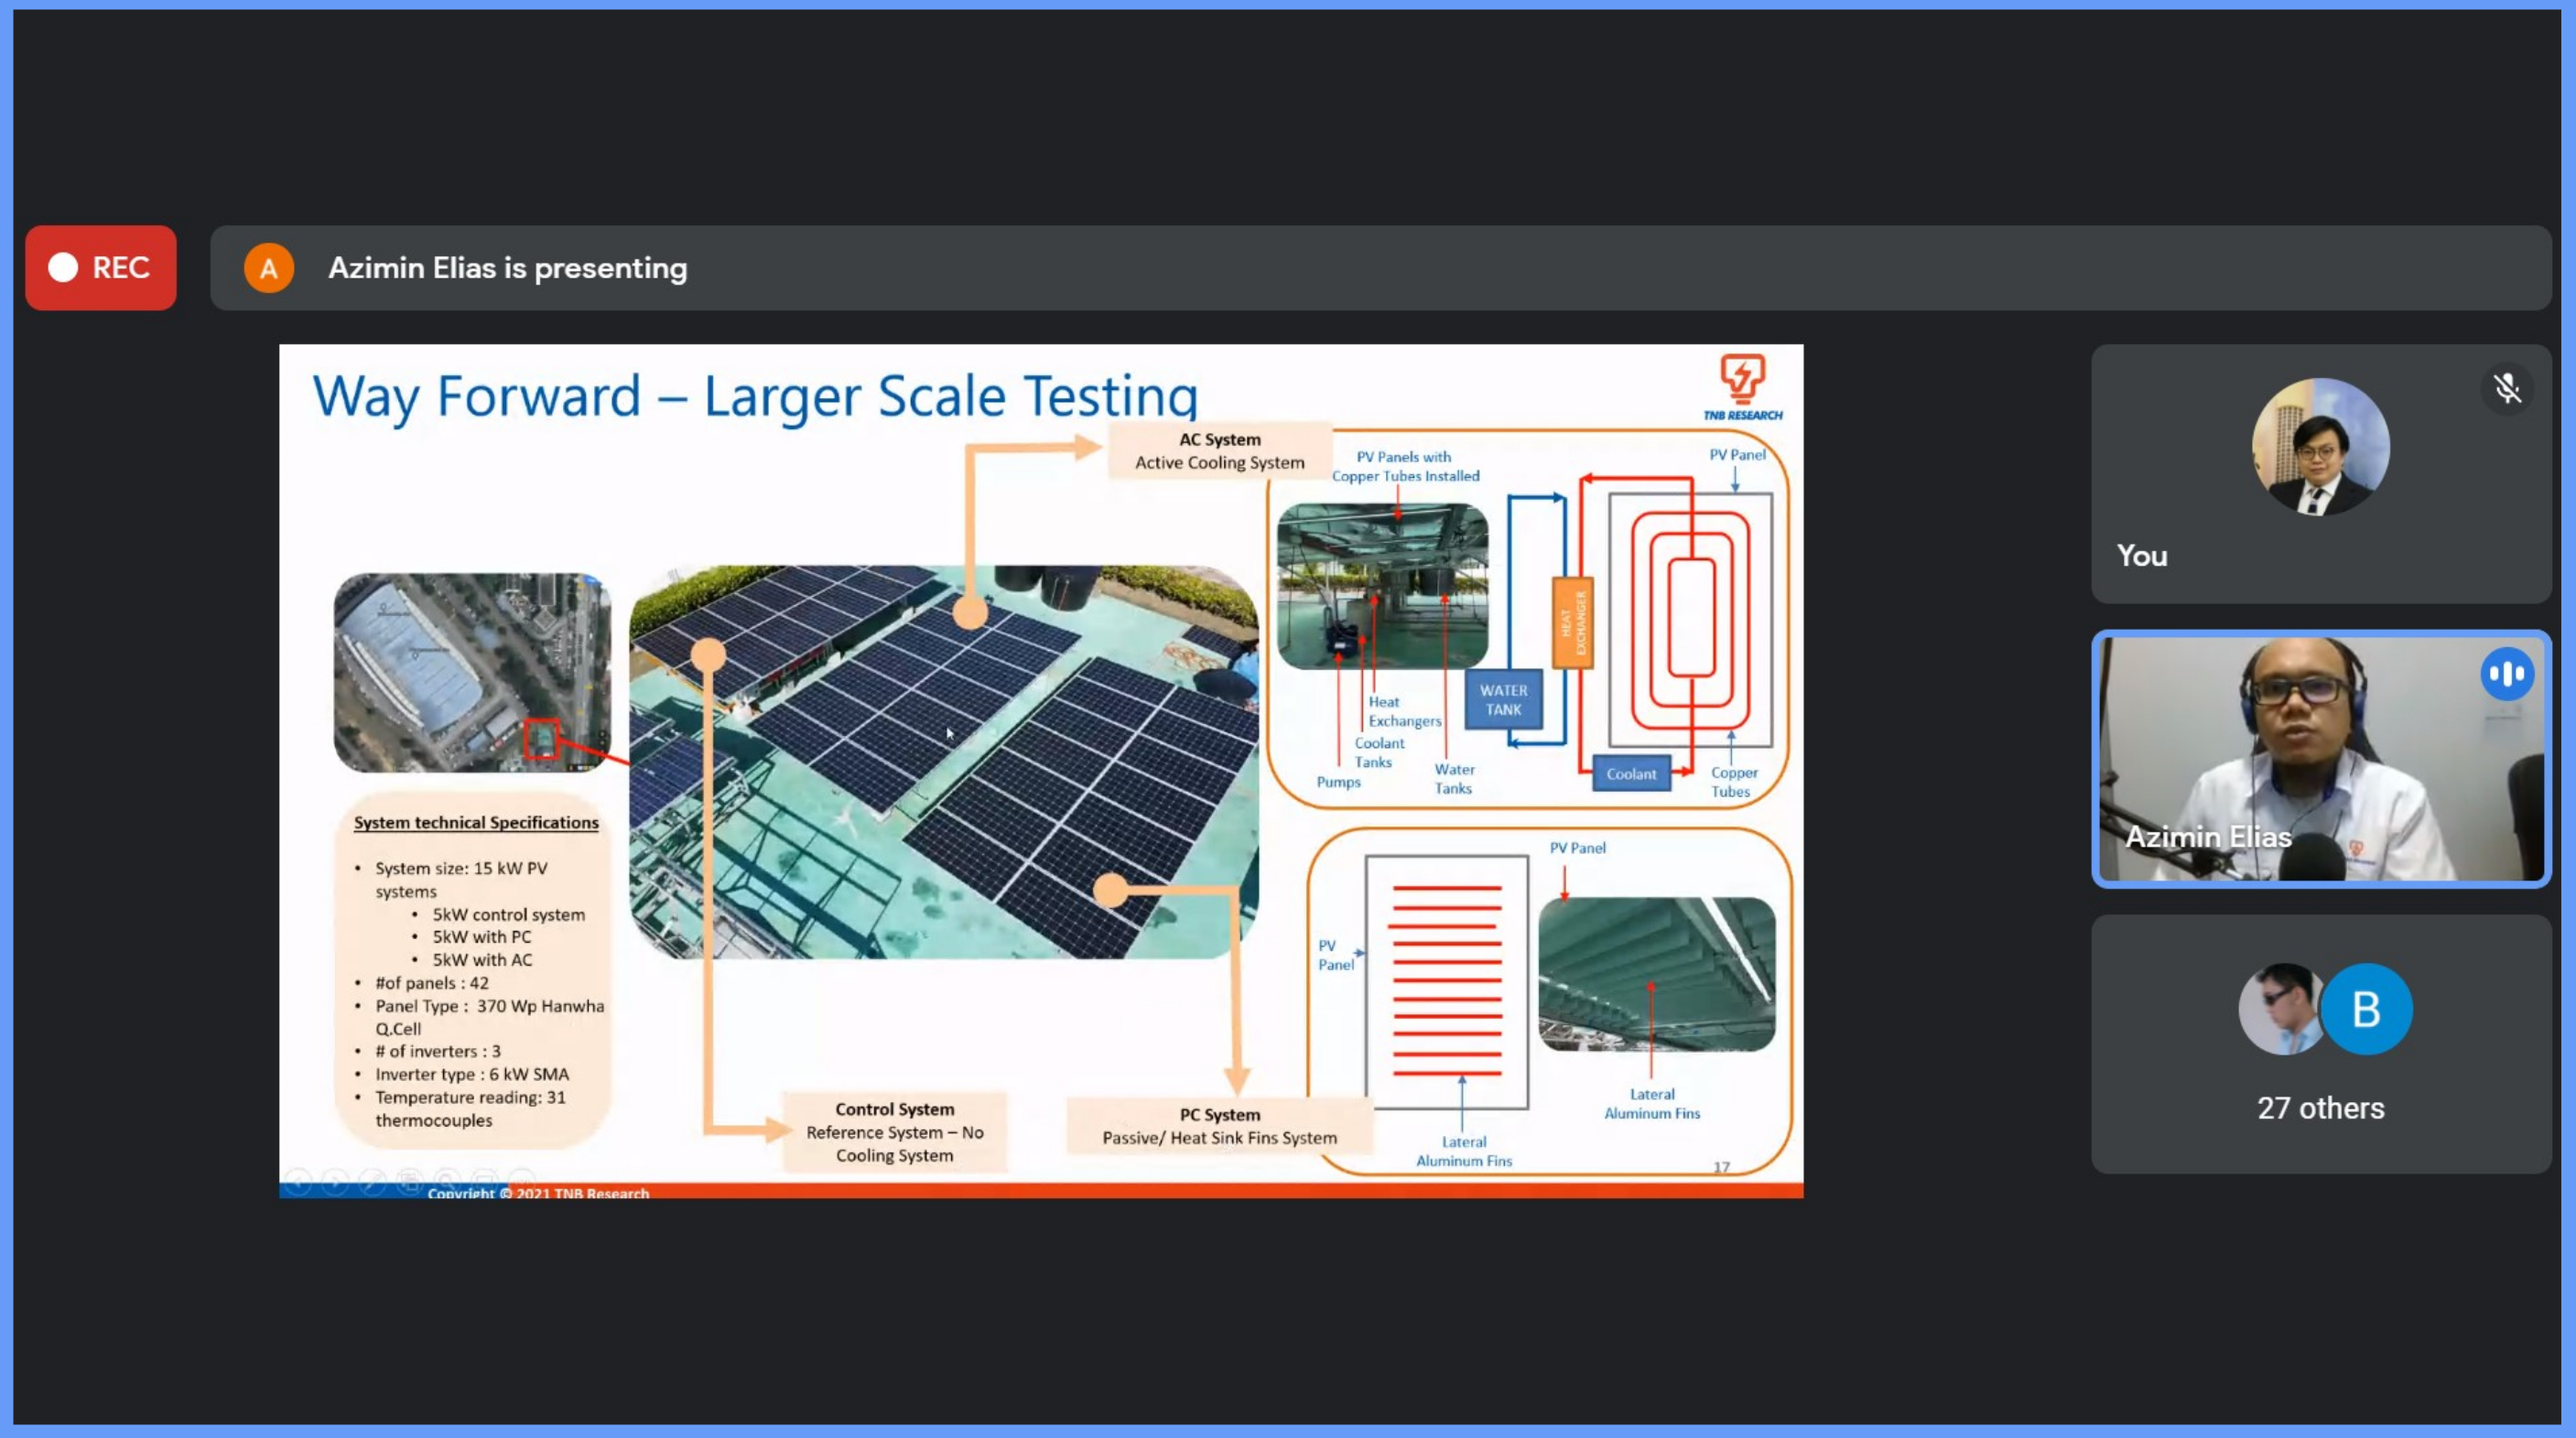Screen dimensions: 2576x1438
Task: Click the next slide arrow control
Action: pyautogui.click(x=335, y=1181)
